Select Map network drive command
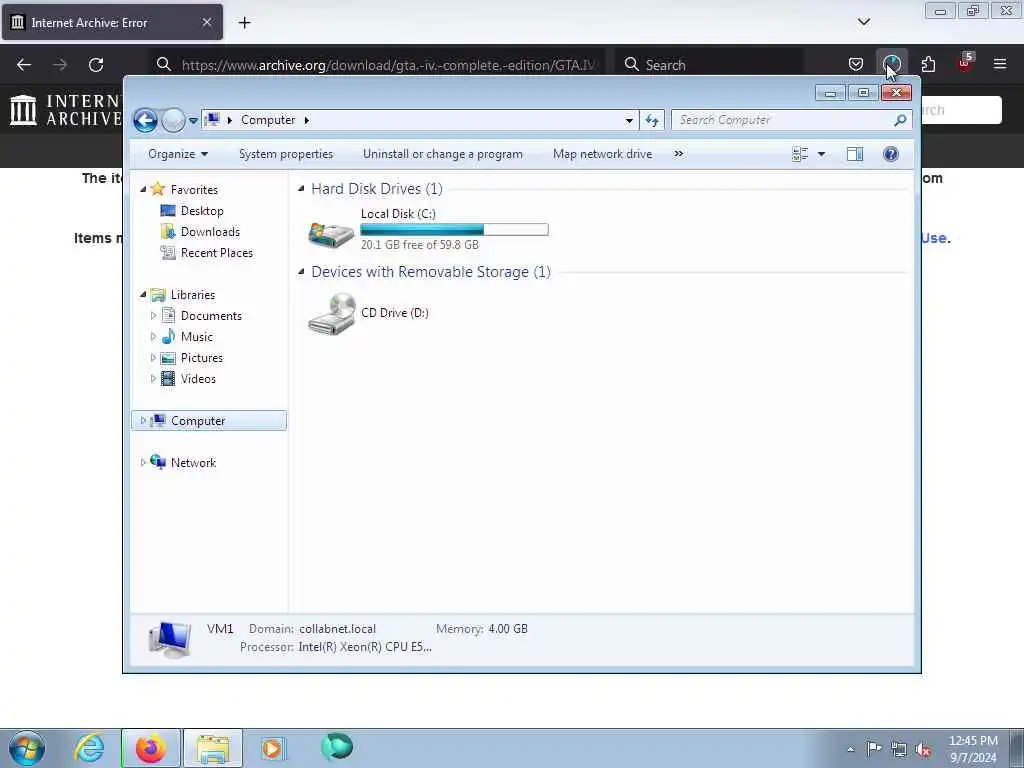This screenshot has height=768, width=1024. tap(602, 154)
